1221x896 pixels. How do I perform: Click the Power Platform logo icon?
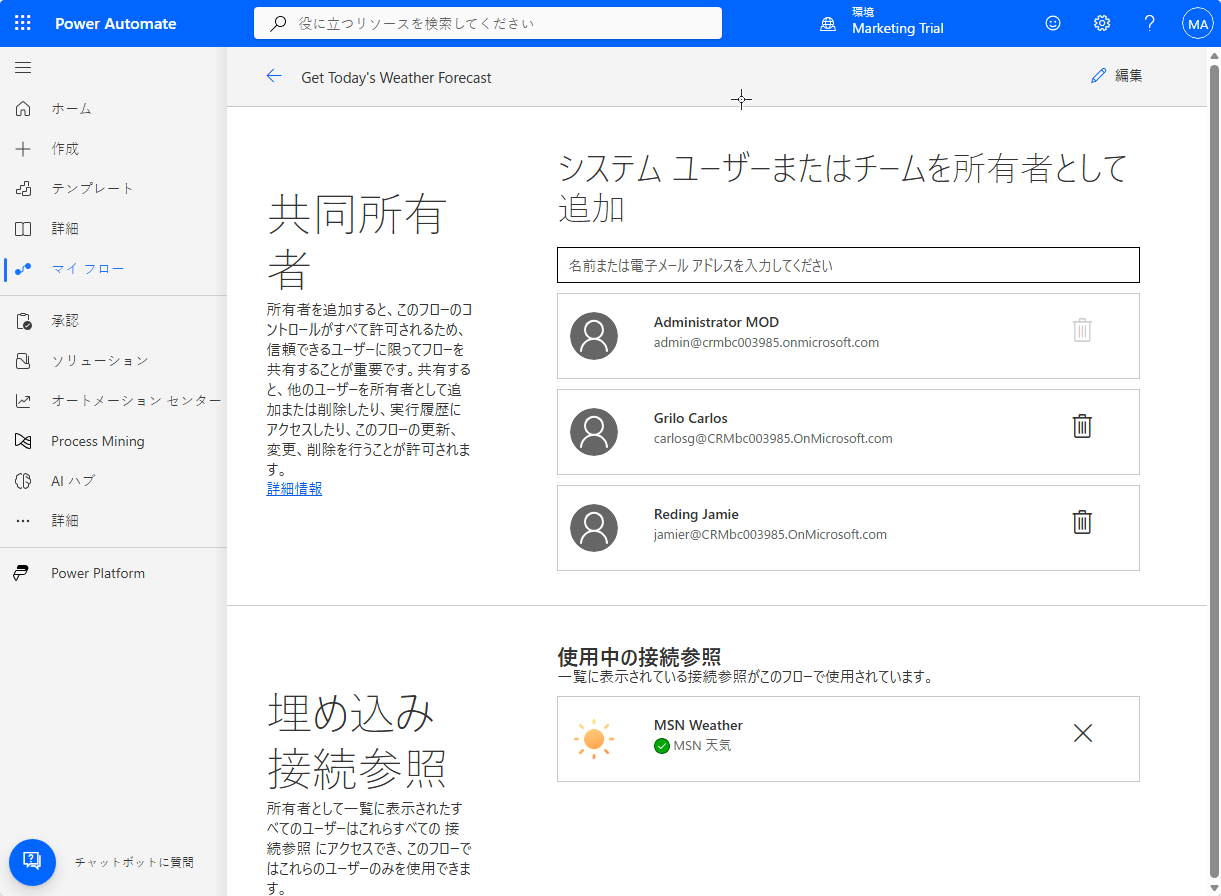[22, 573]
